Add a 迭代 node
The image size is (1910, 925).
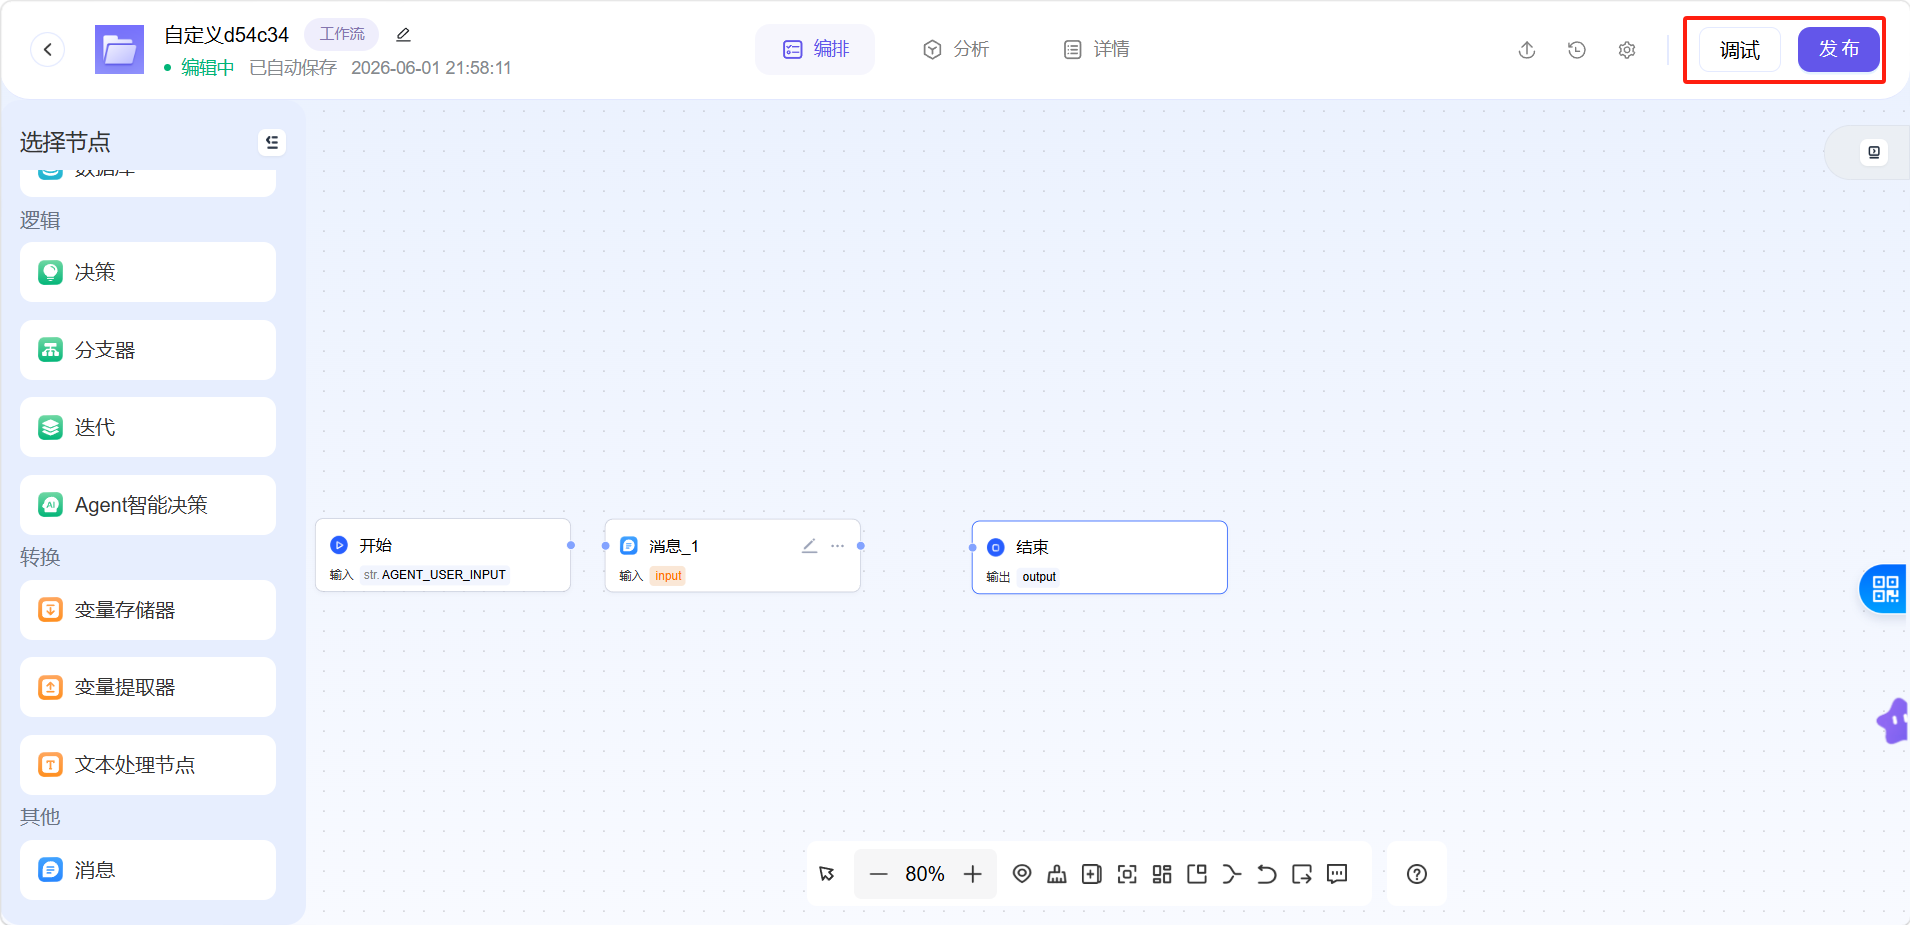[x=148, y=427]
